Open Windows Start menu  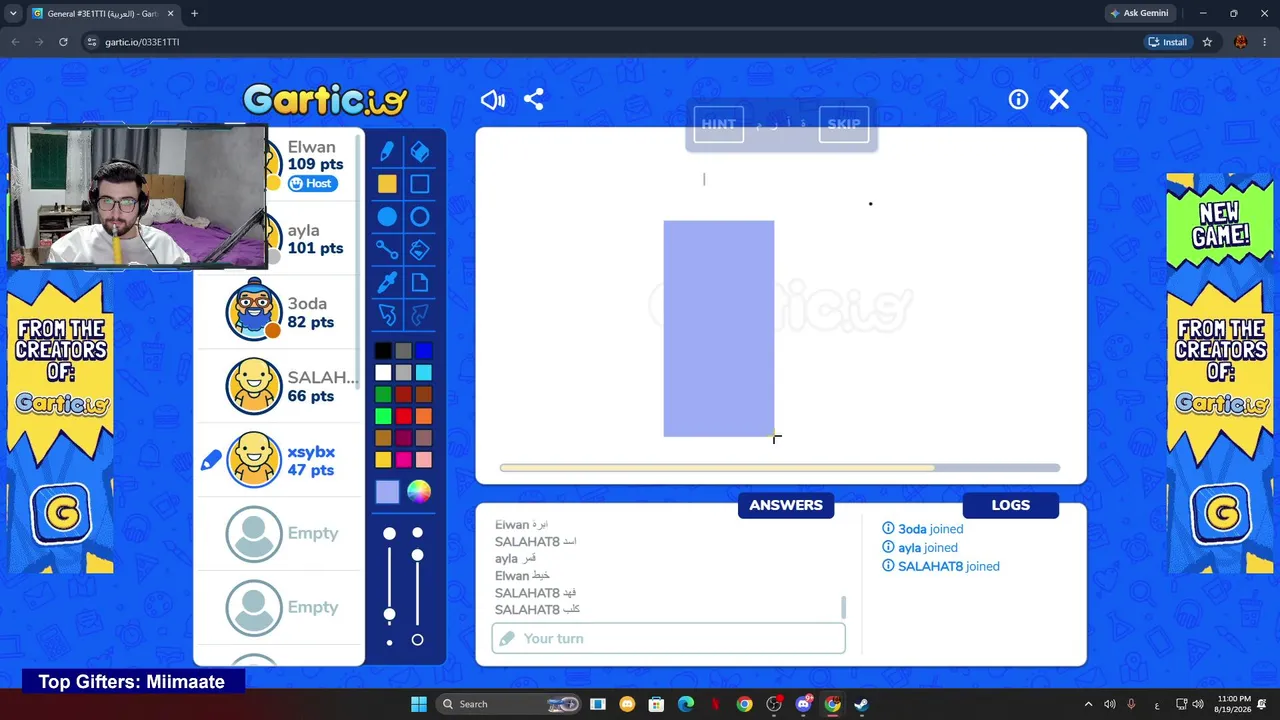(x=419, y=704)
